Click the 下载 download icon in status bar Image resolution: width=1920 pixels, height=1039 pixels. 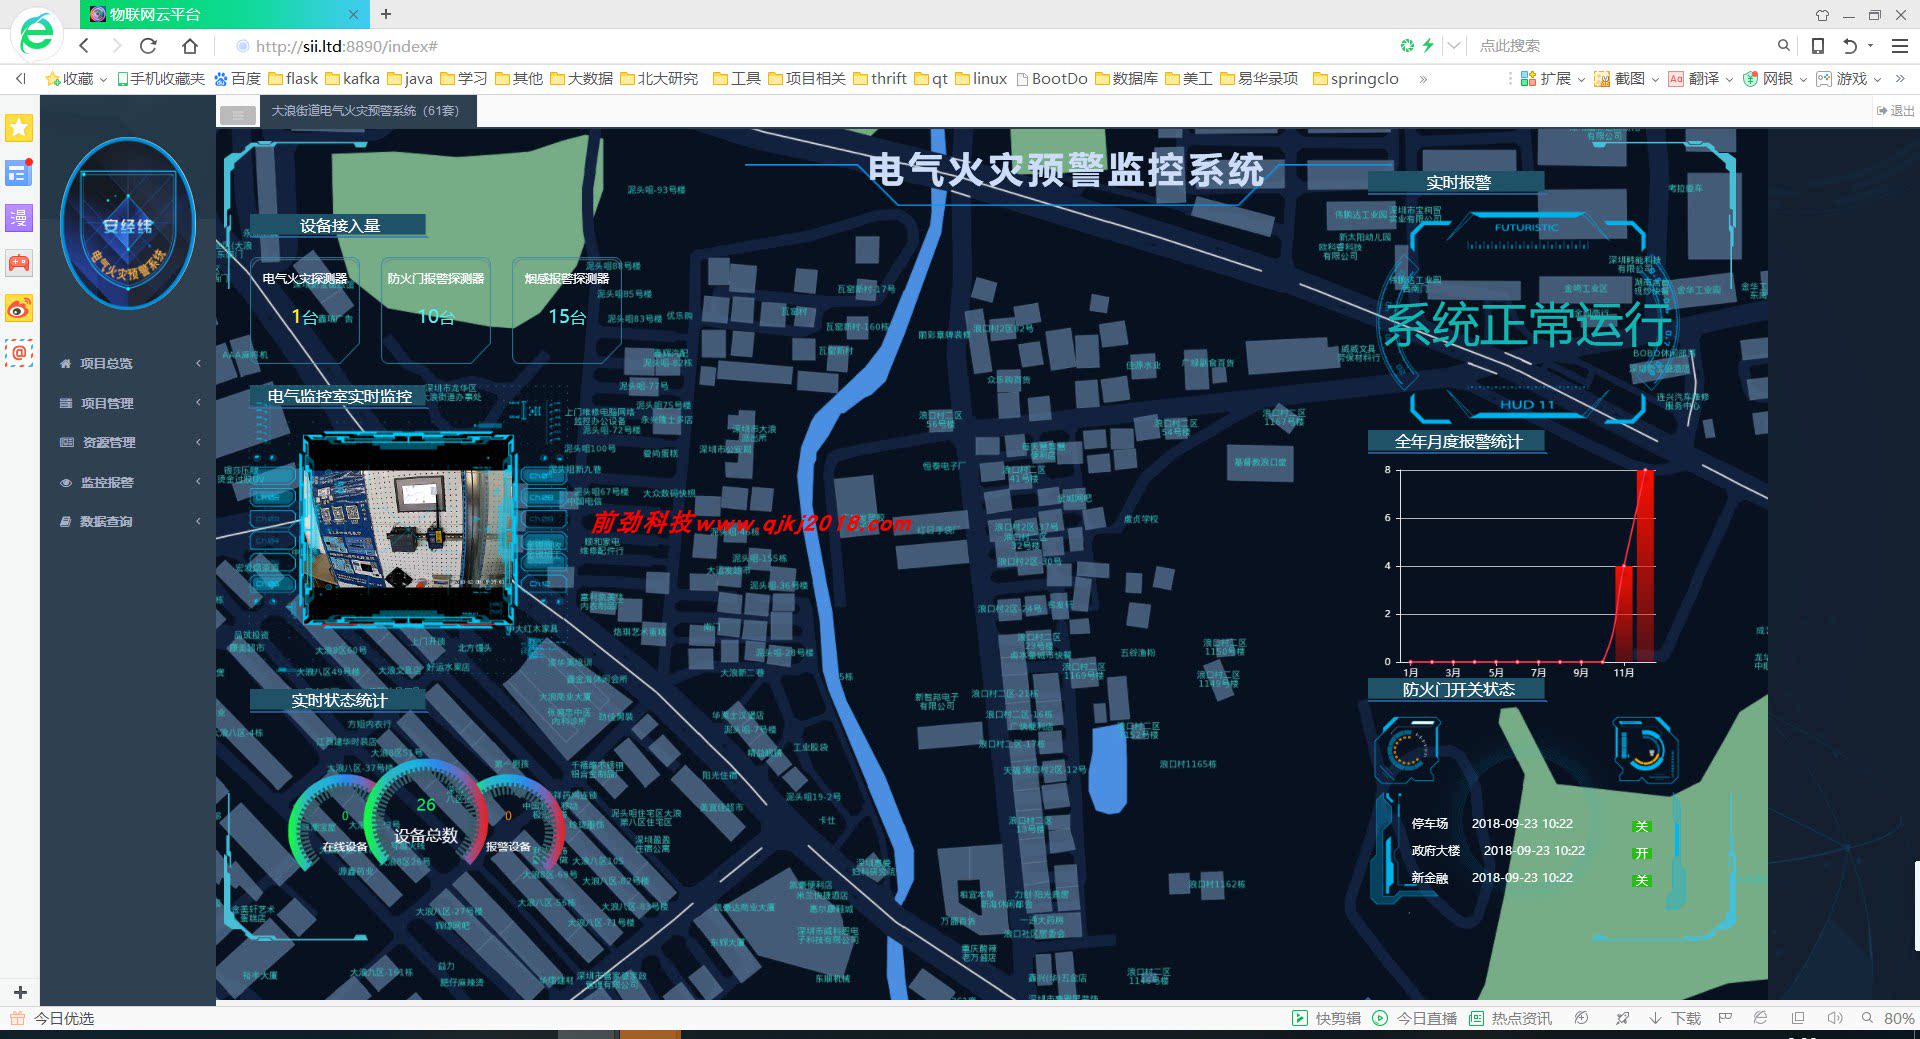click(1676, 1018)
